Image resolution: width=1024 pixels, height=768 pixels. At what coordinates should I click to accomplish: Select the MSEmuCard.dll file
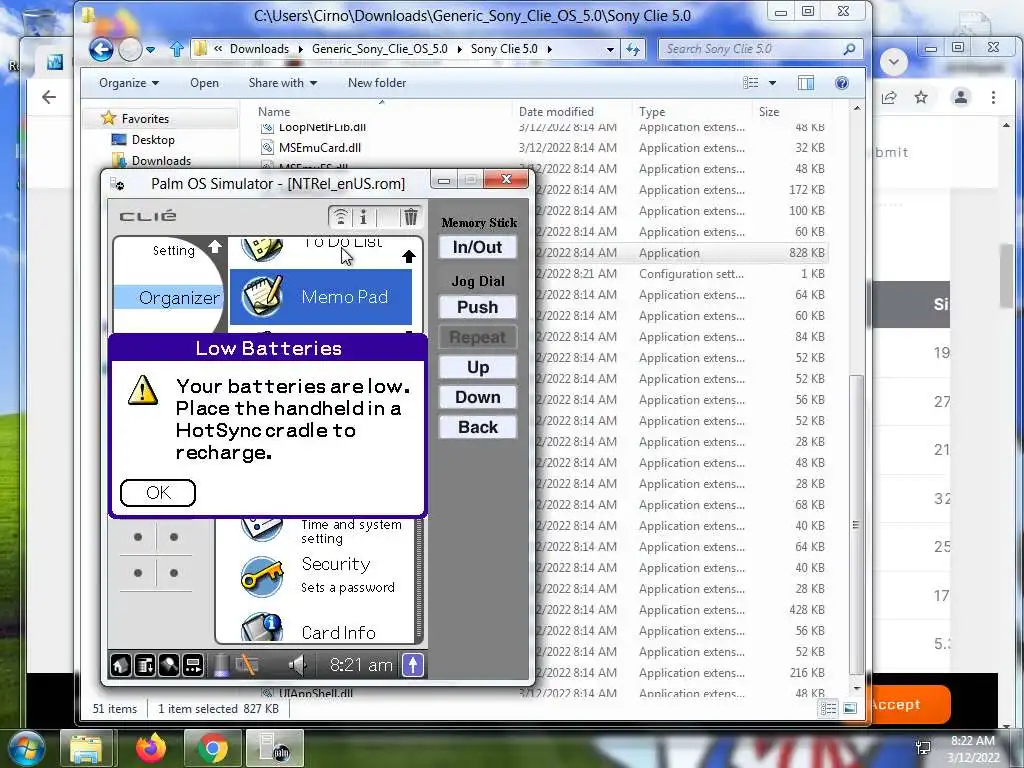[319, 148]
